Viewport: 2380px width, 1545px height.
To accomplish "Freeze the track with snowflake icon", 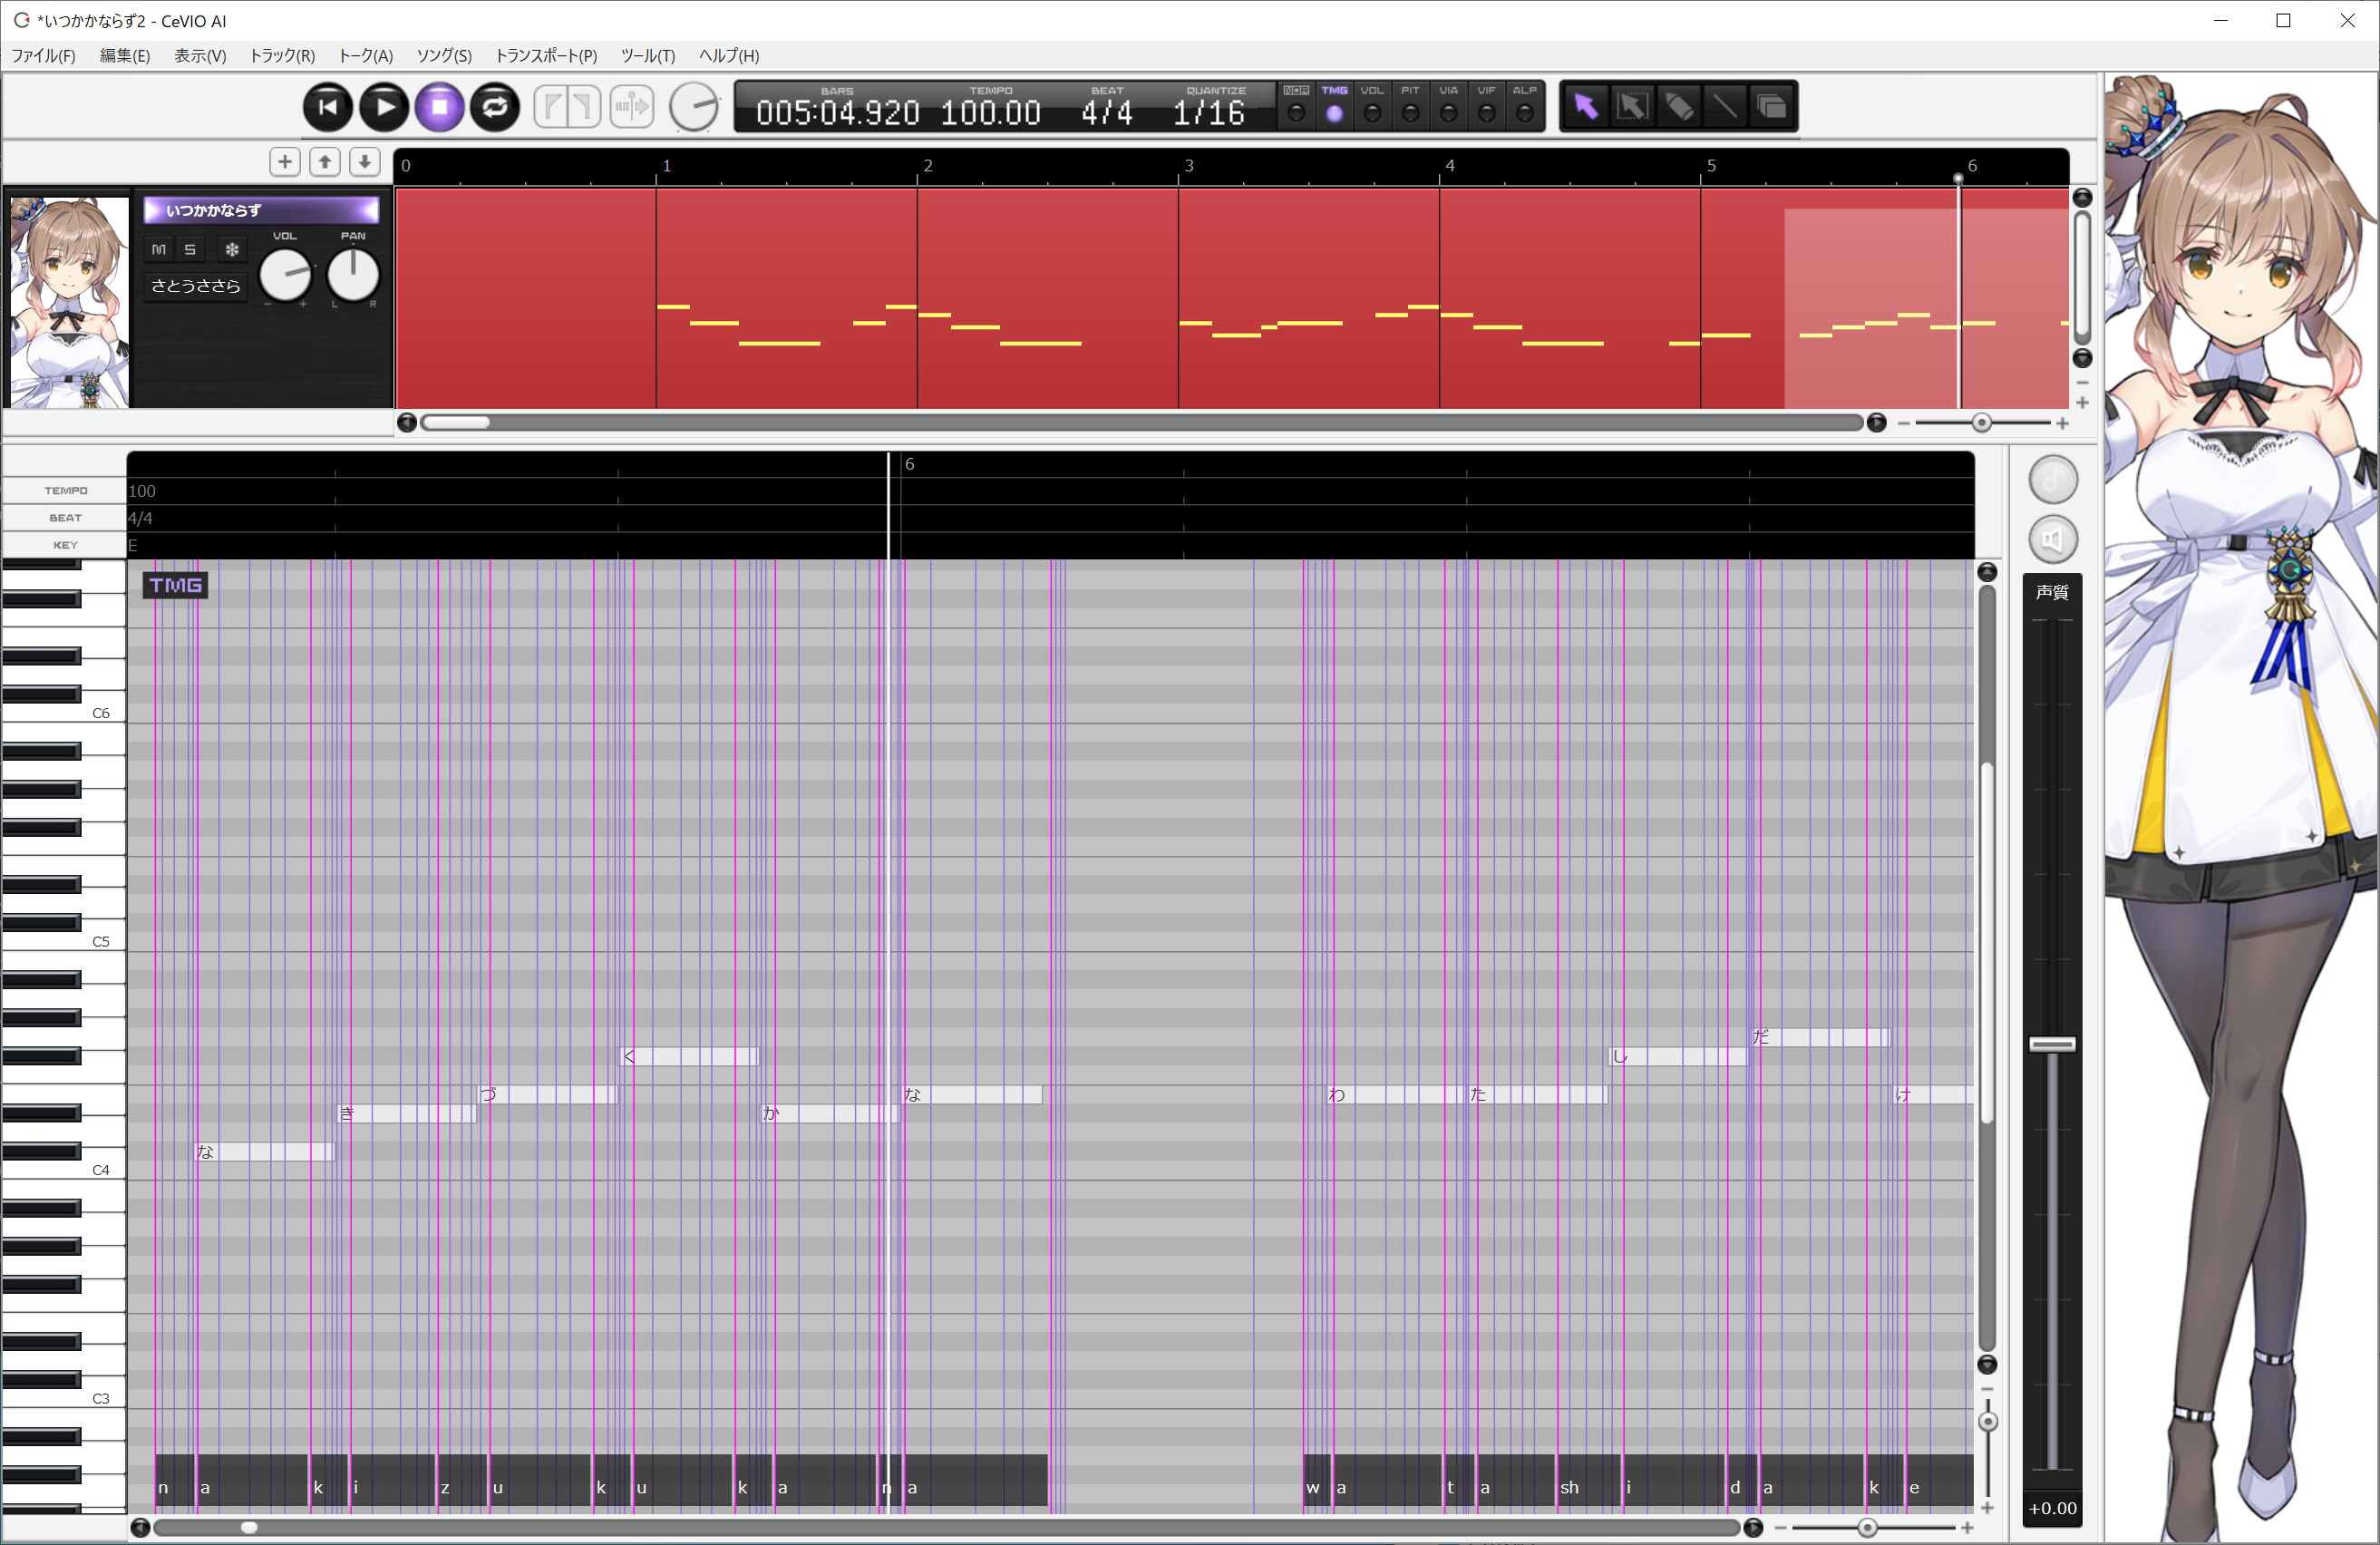I will coord(232,249).
